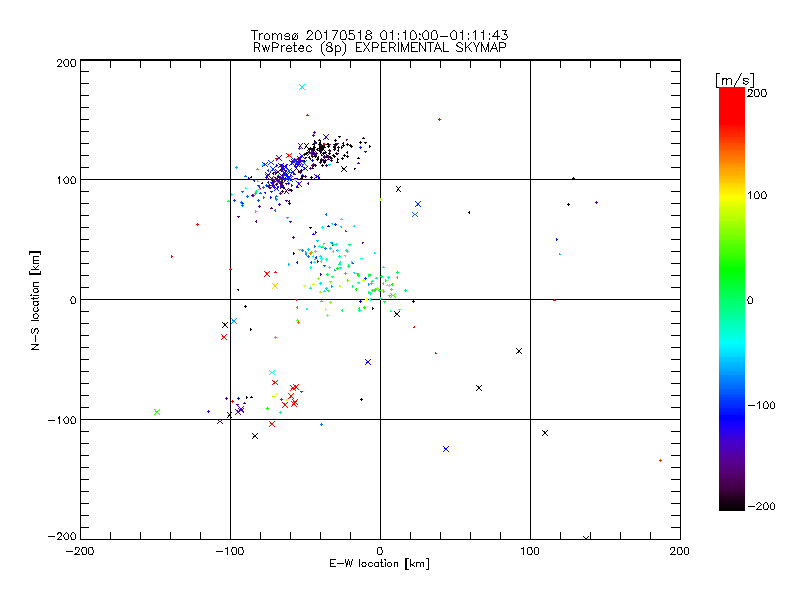Click the y-axis tick label "200" at top left

pyautogui.click(x=66, y=63)
